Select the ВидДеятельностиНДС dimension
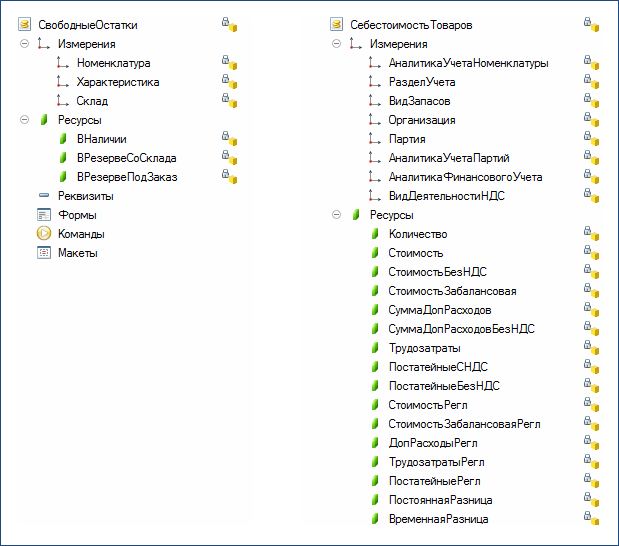The image size is (619, 546). (446, 196)
